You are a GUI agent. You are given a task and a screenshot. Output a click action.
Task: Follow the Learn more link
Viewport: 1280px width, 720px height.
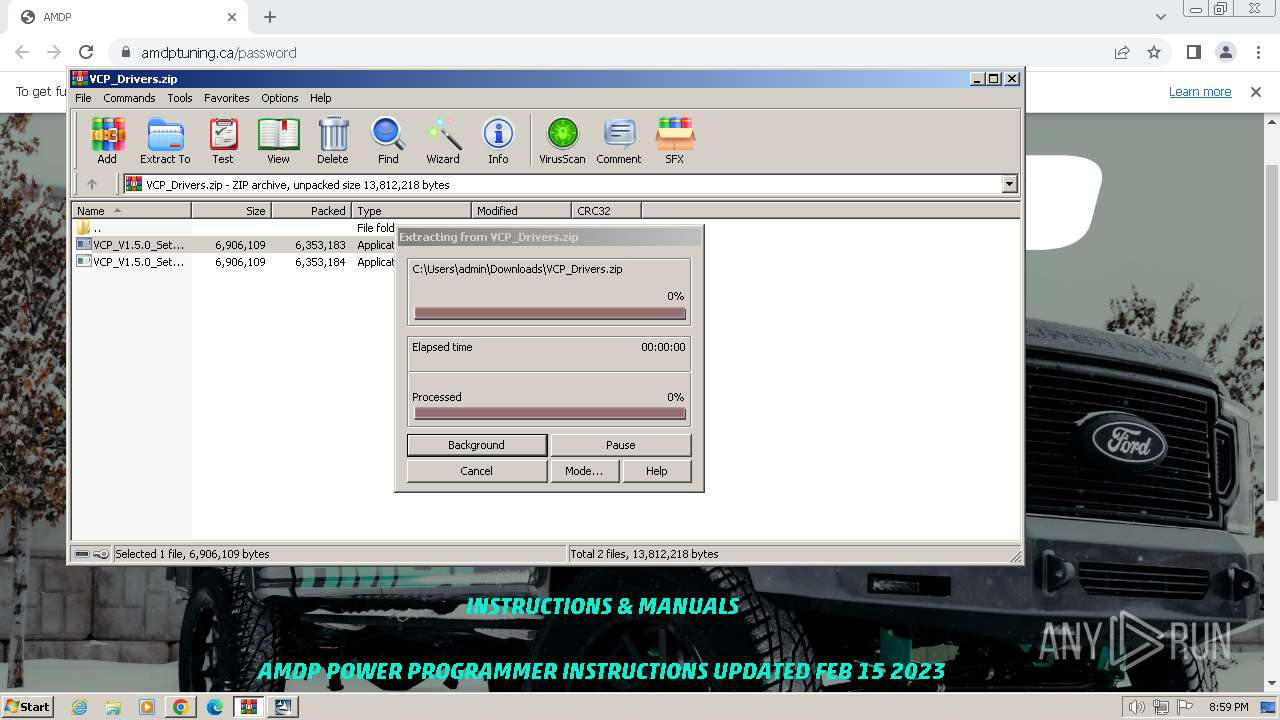1200,91
